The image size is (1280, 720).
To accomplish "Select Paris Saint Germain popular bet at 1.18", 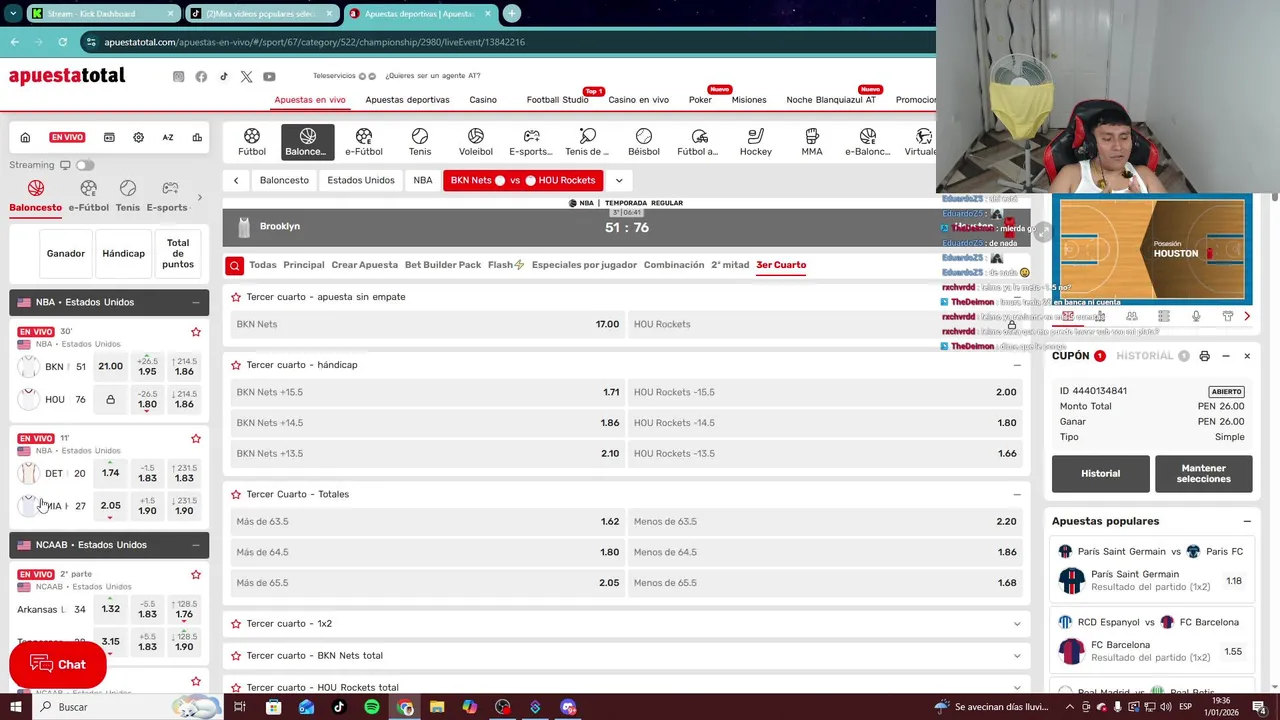I will pos(1234,581).
